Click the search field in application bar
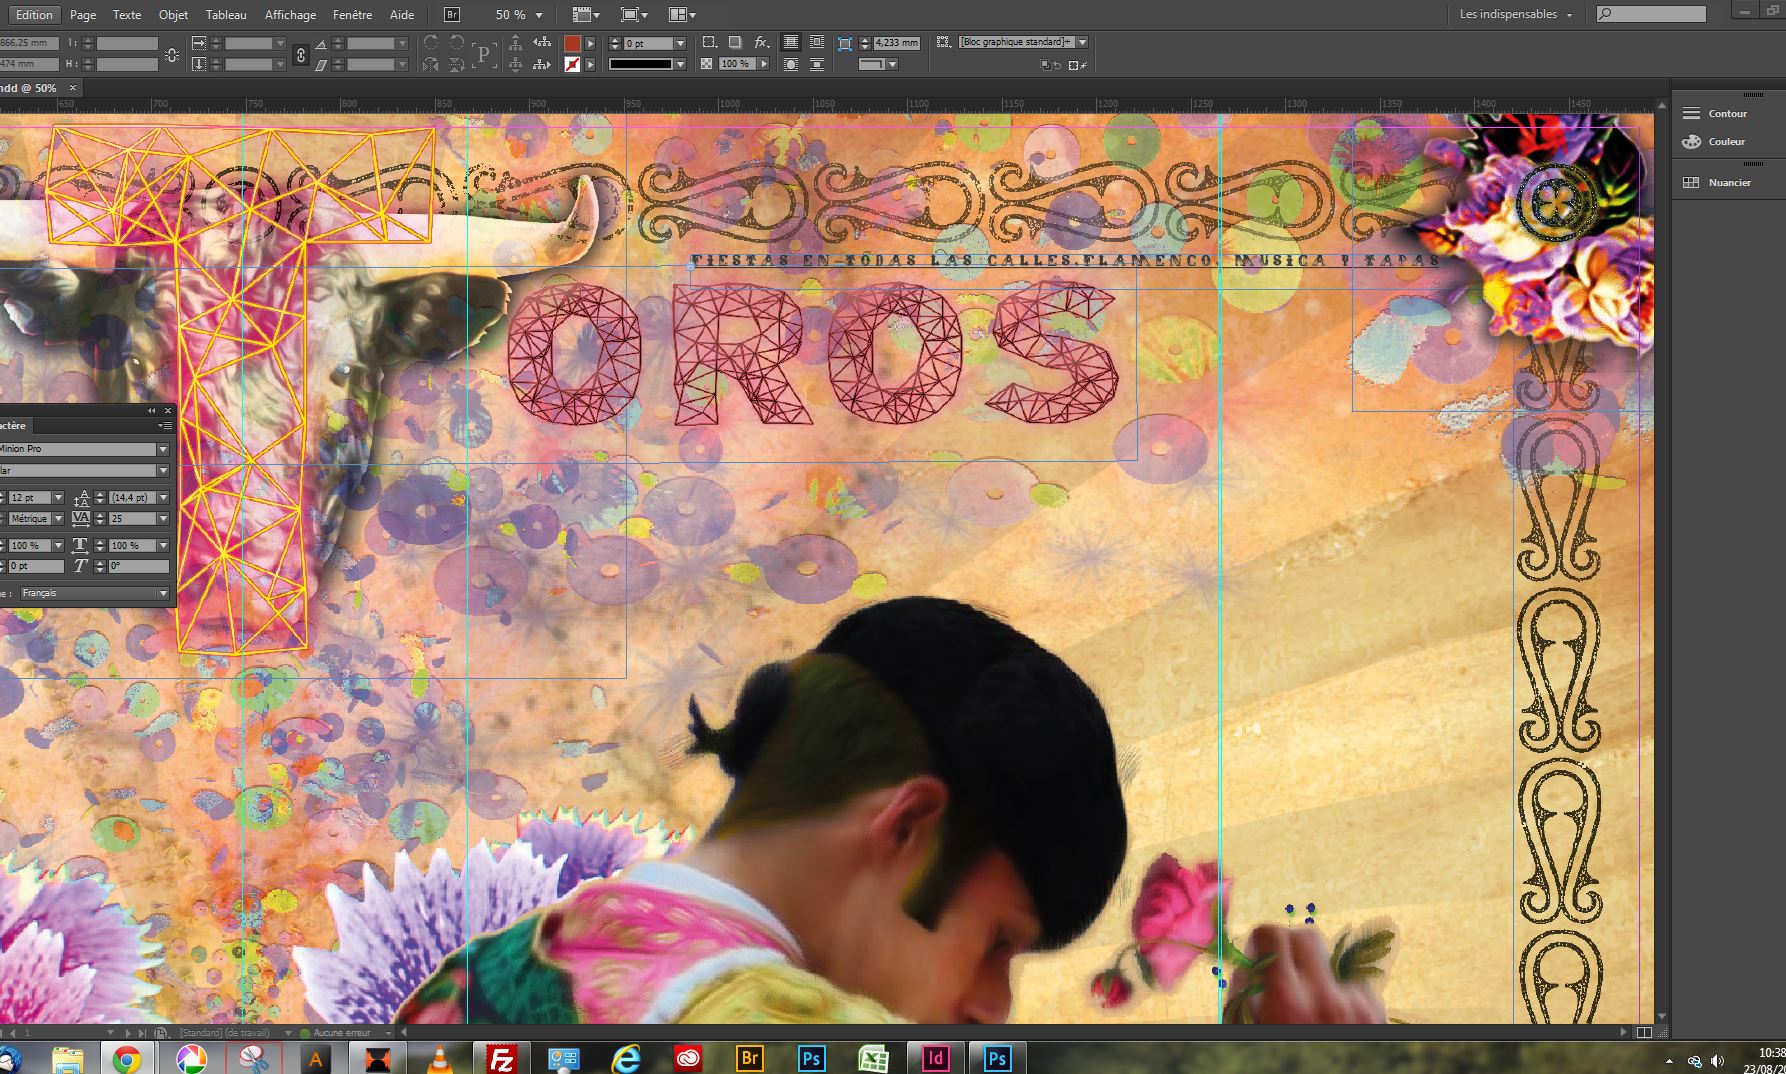 [1650, 14]
